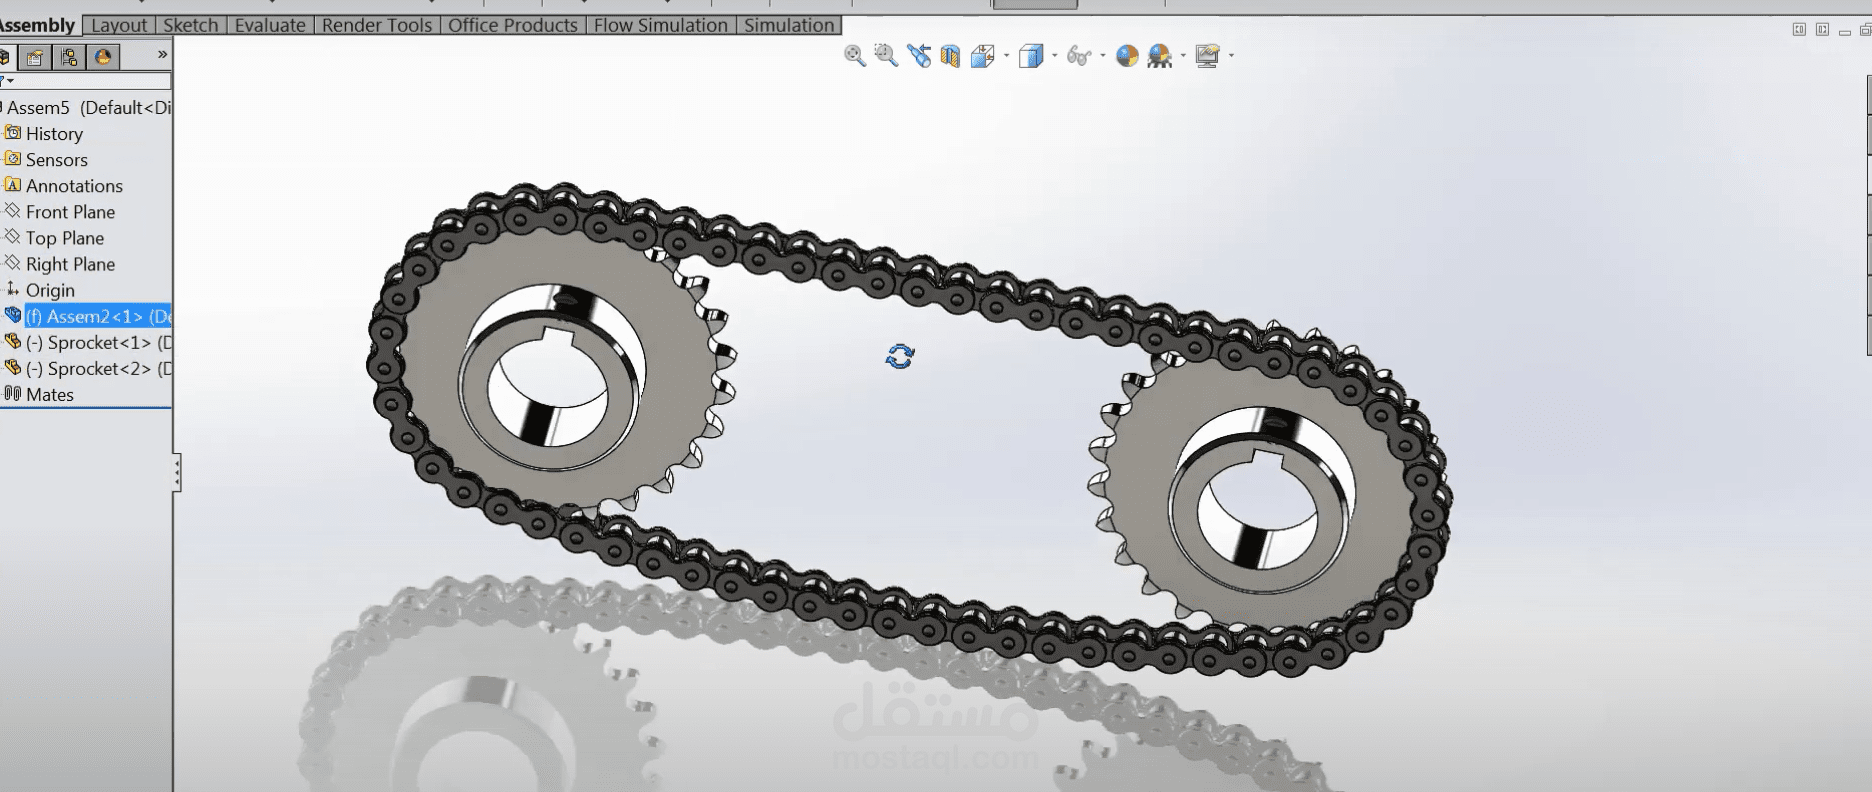Click the Right Plane icon
Screen dimensions: 1872x792
click(x=12, y=262)
